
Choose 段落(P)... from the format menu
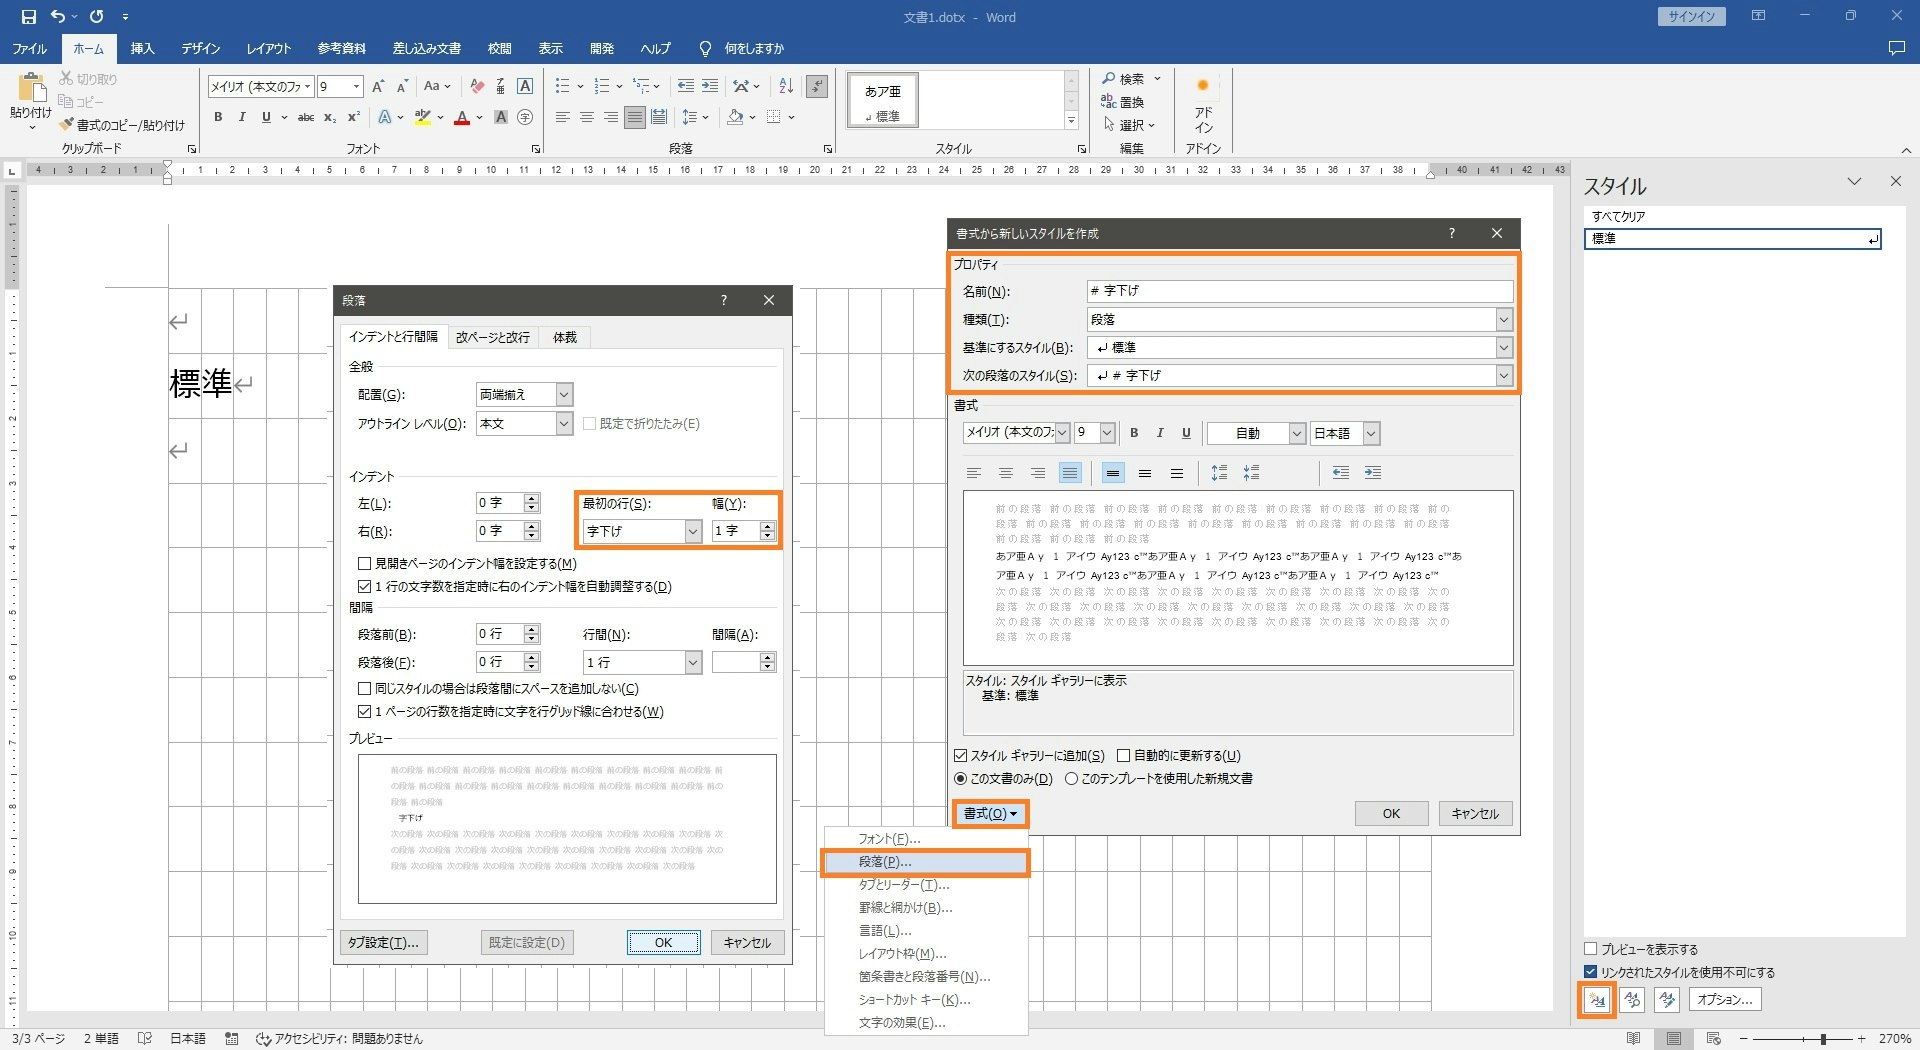(926, 862)
